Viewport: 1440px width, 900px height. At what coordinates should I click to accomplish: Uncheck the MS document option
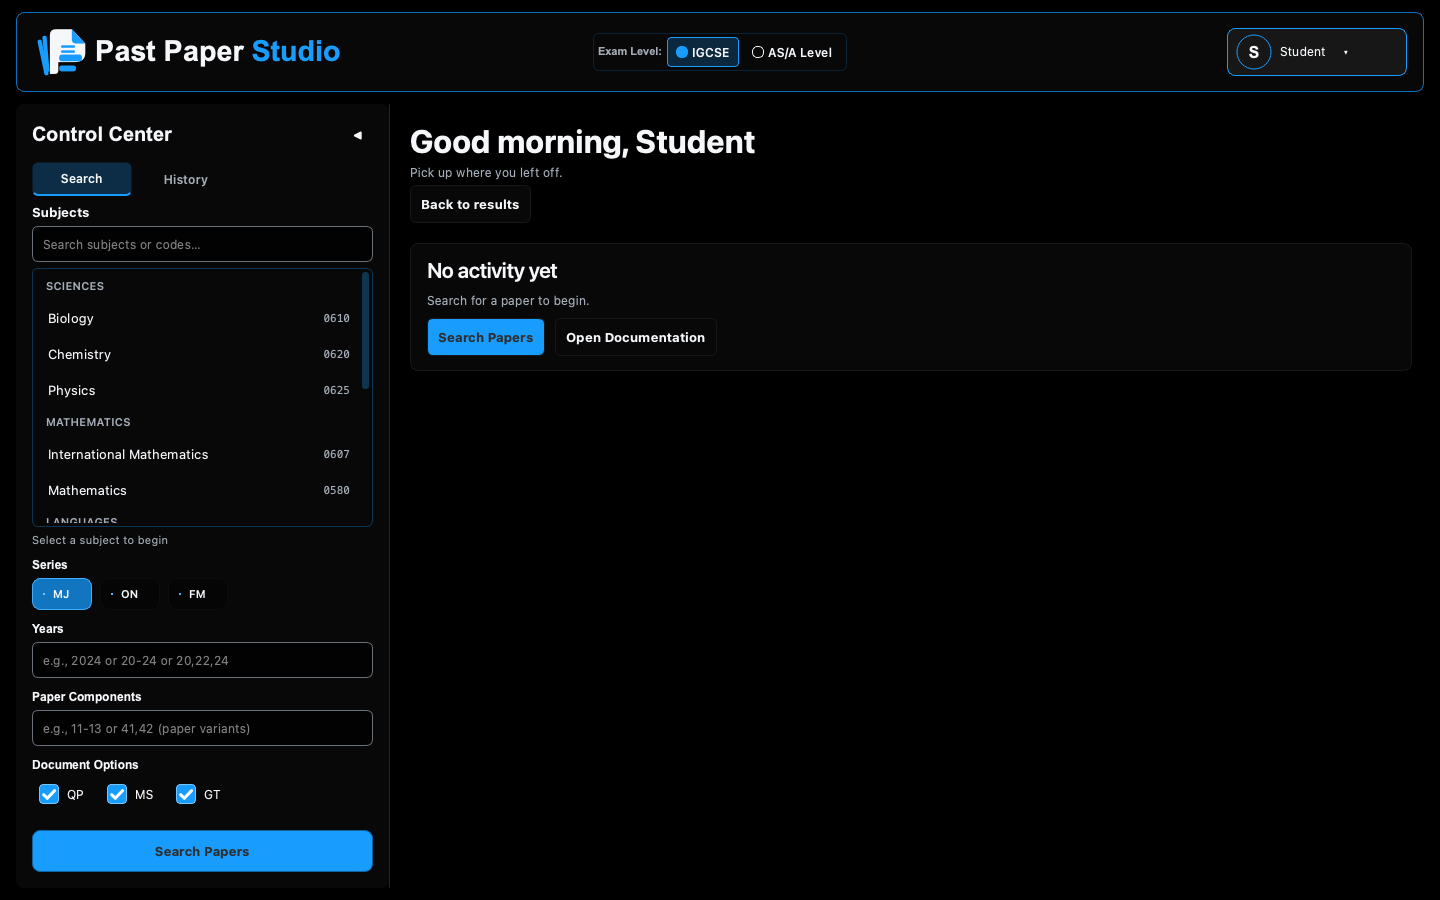click(x=117, y=794)
